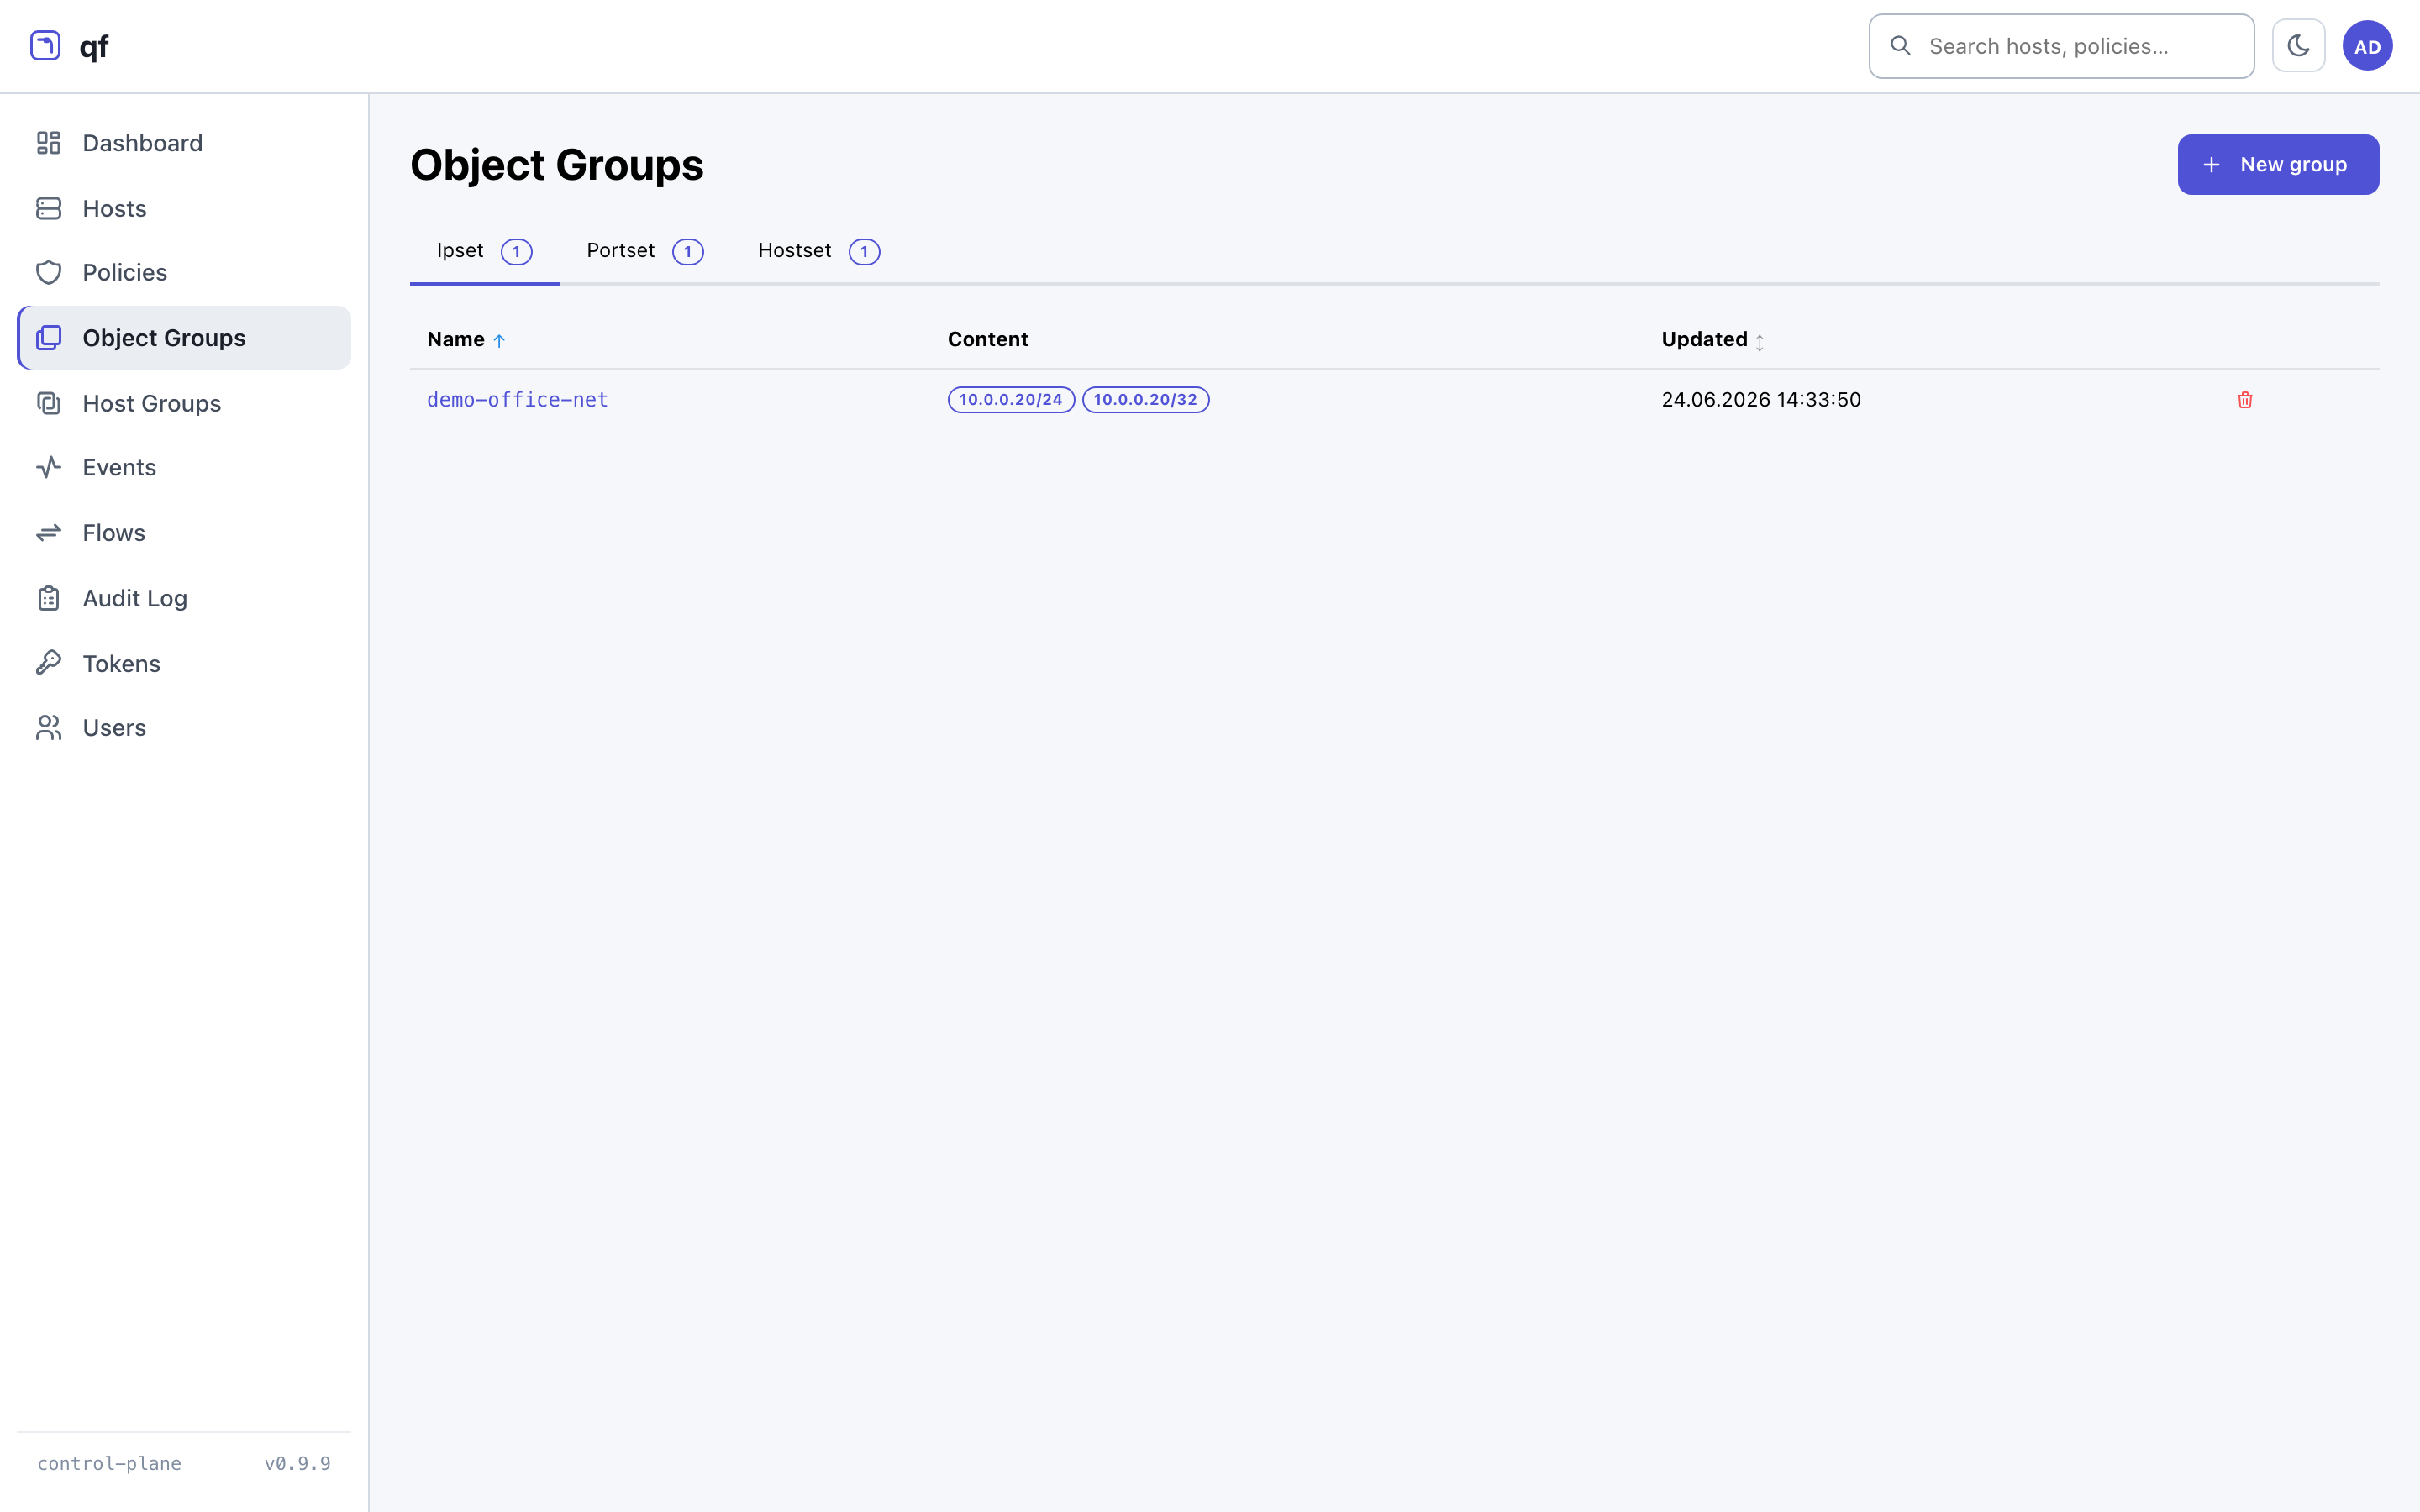Click the Audit Log clipboard icon
2420x1512 pixels.
(49, 598)
